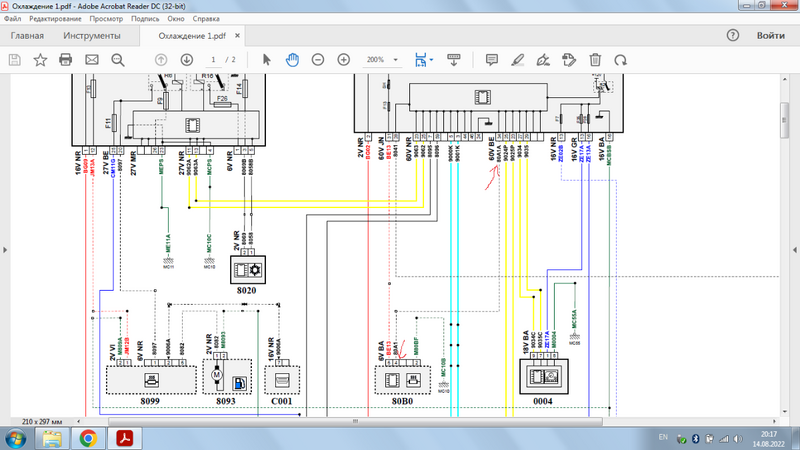Expand the fit page options dropdown
Viewport: 800px width, 450px height.
pos(433,60)
